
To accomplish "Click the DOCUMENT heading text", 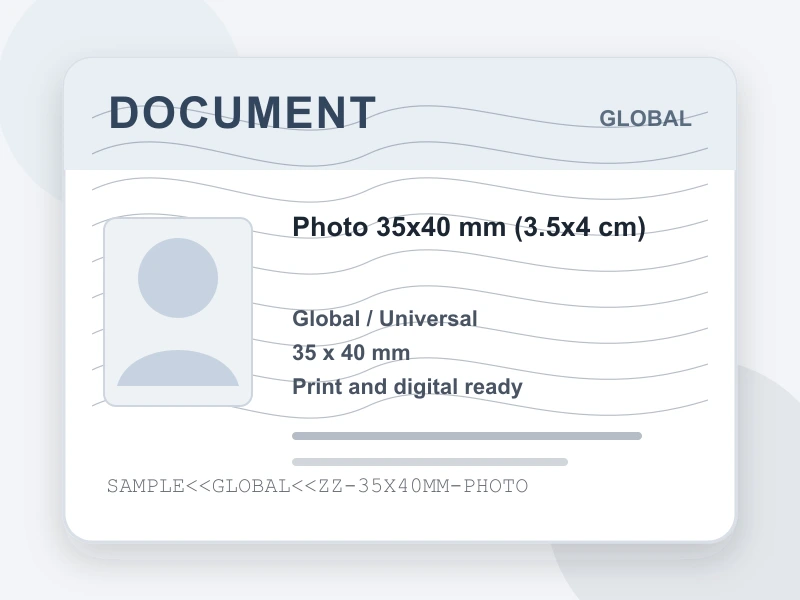I will click(x=242, y=113).
